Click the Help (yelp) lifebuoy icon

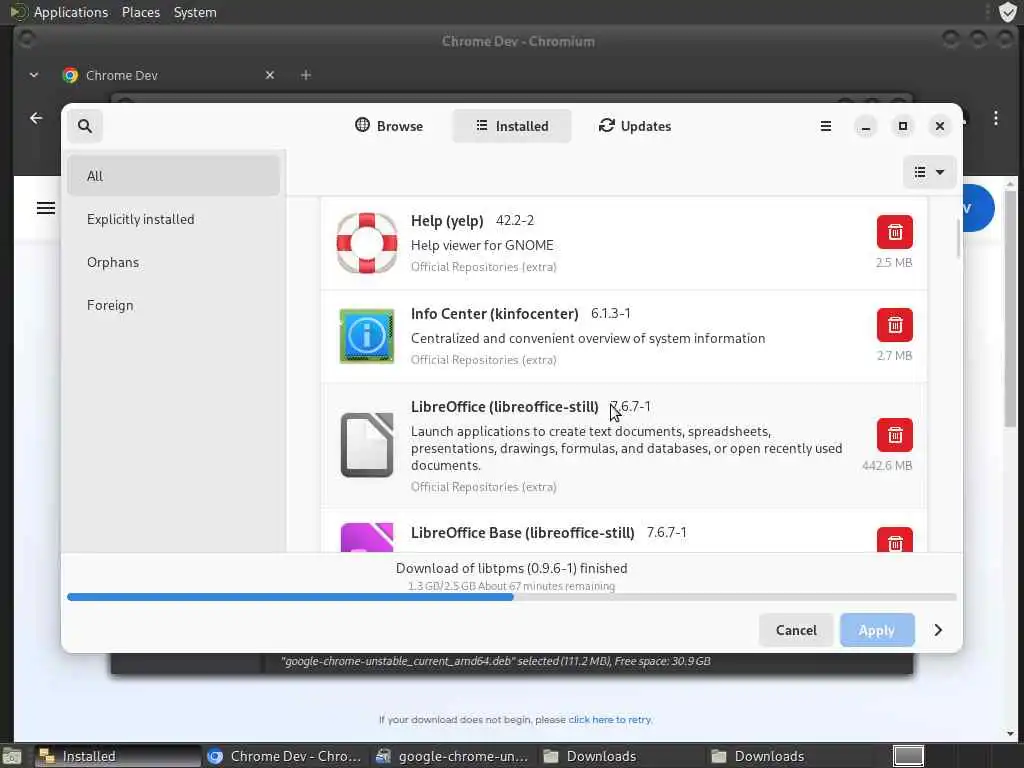pyautogui.click(x=366, y=243)
